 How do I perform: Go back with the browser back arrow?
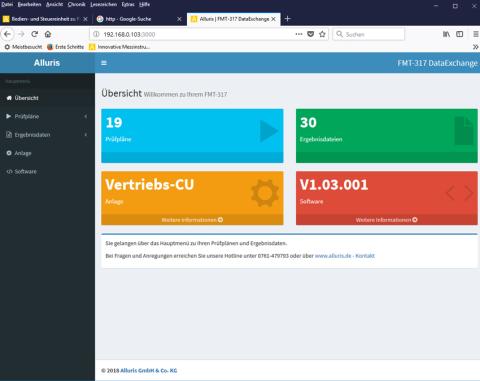tap(7, 34)
